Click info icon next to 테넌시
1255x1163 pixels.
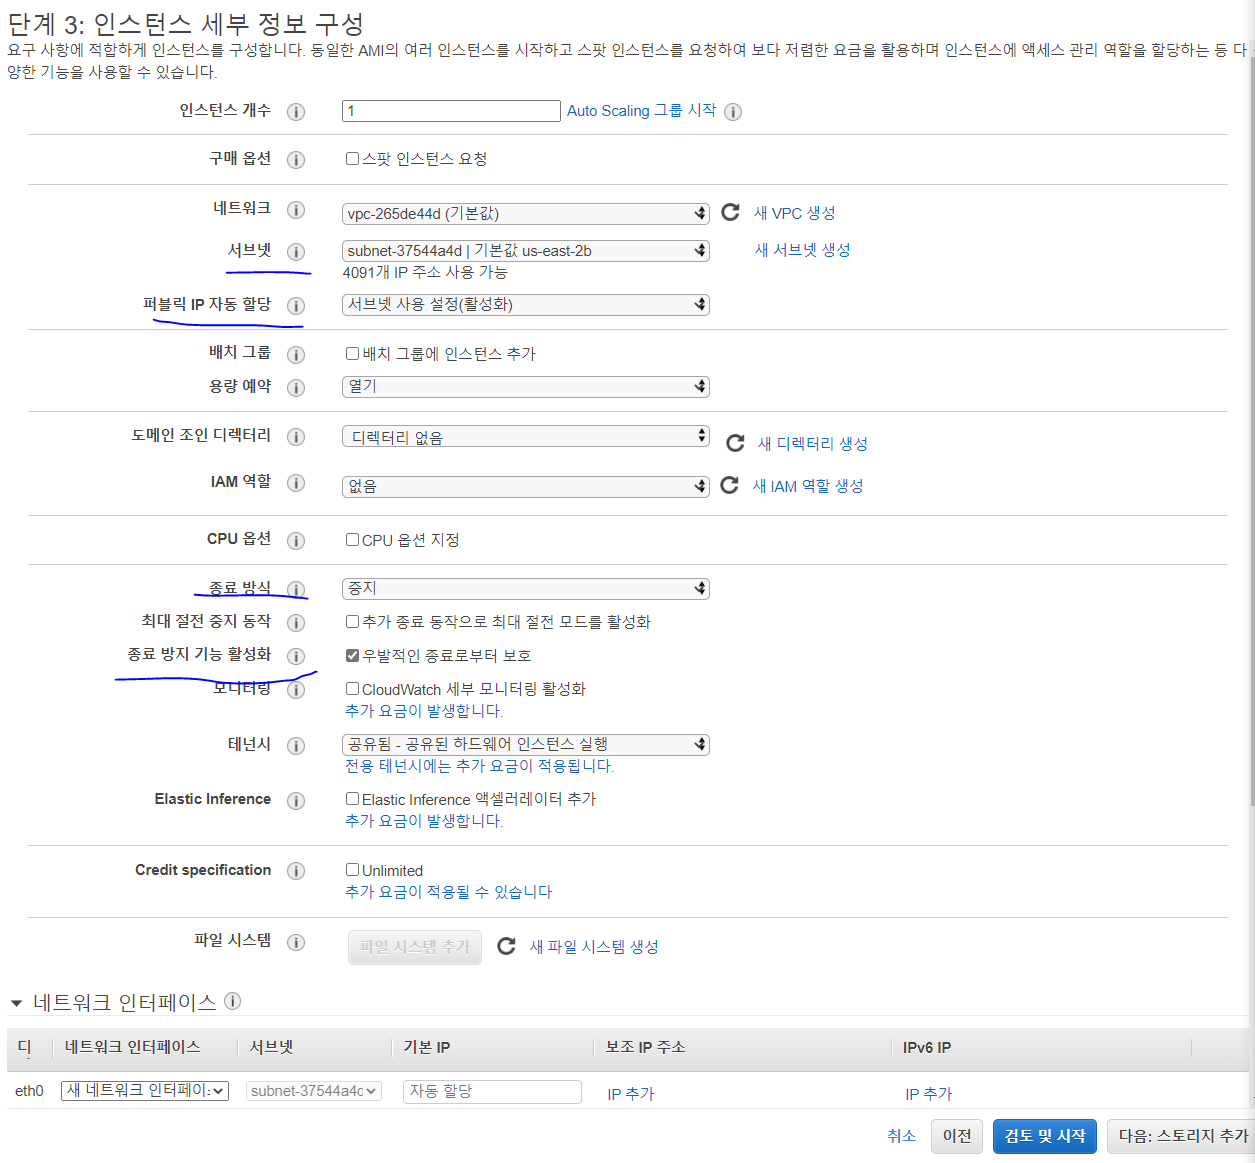[296, 746]
